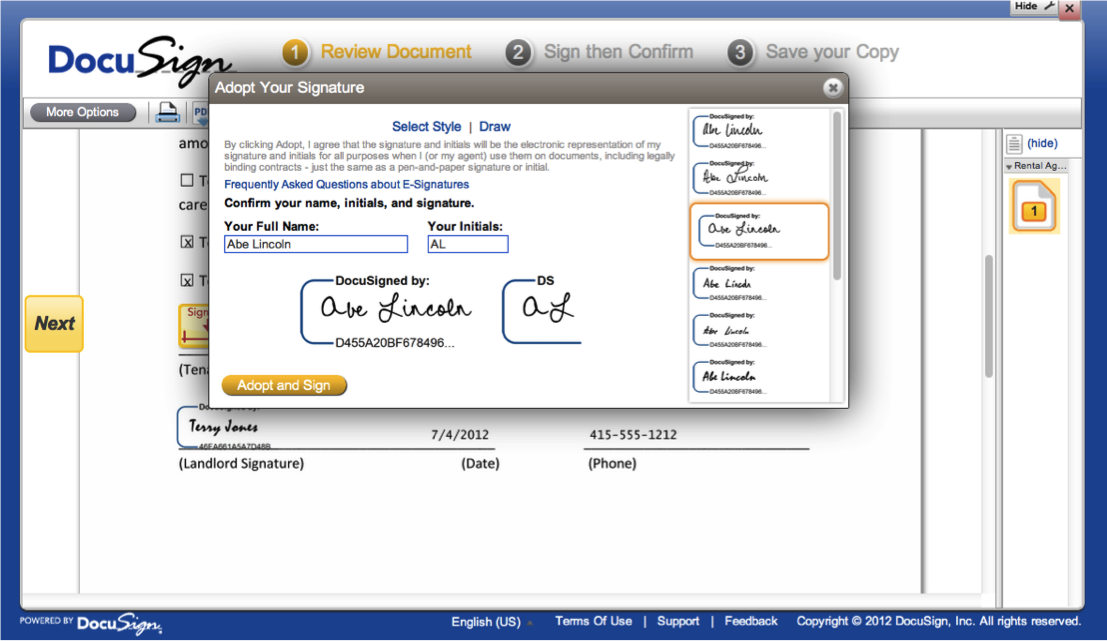Toggle the first checked checkbox in document
Viewport: 1107px width, 641px height.
pos(186,242)
